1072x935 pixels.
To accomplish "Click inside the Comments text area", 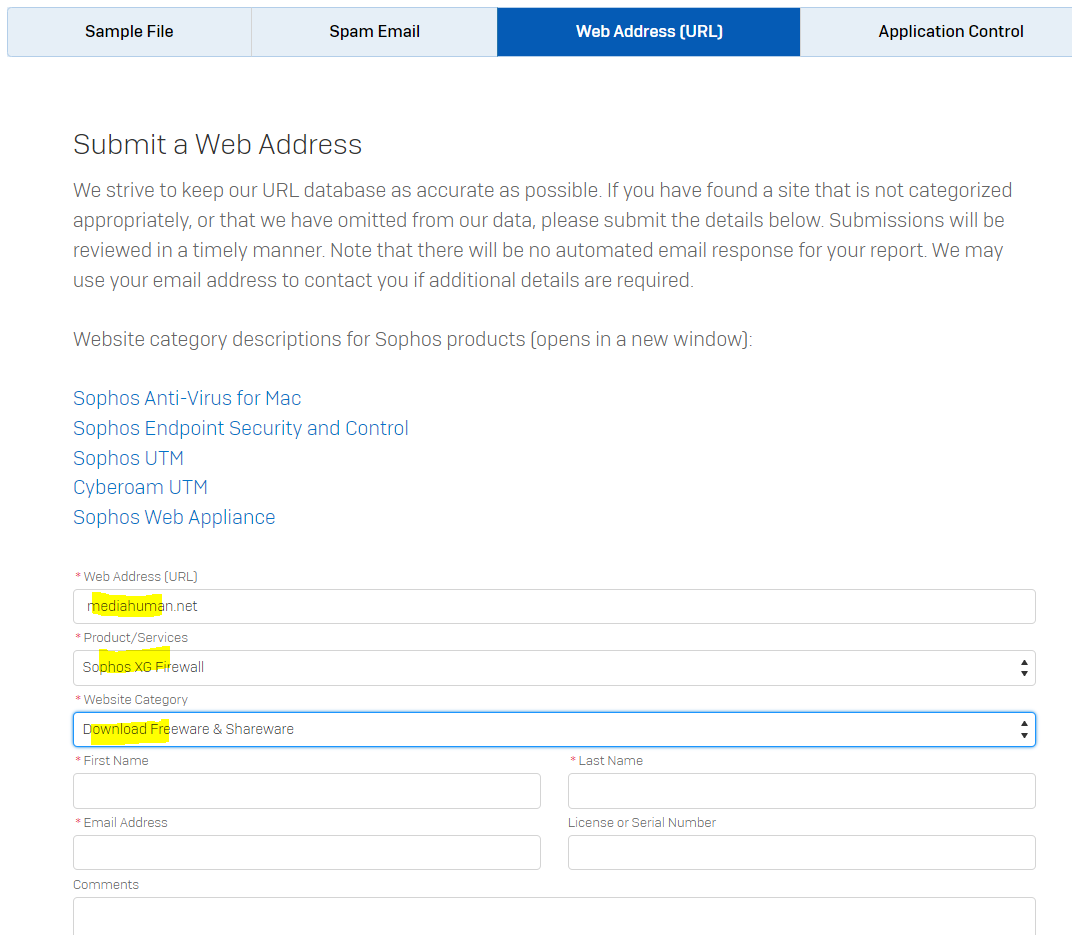I will coord(554,916).
